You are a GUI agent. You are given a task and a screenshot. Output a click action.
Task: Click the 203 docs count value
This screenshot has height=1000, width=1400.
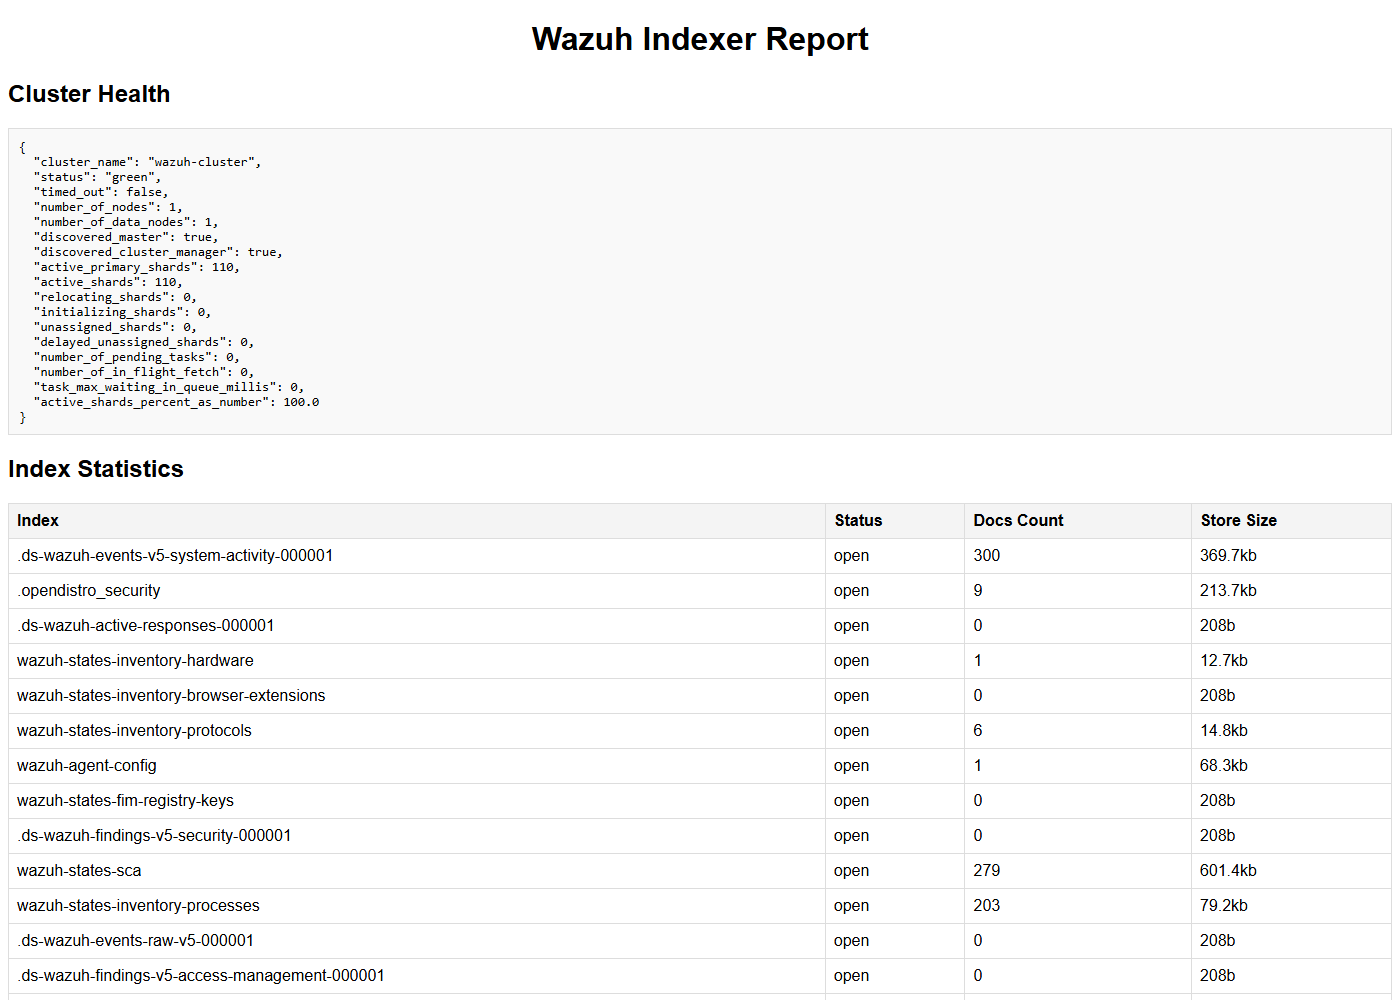(x=987, y=906)
